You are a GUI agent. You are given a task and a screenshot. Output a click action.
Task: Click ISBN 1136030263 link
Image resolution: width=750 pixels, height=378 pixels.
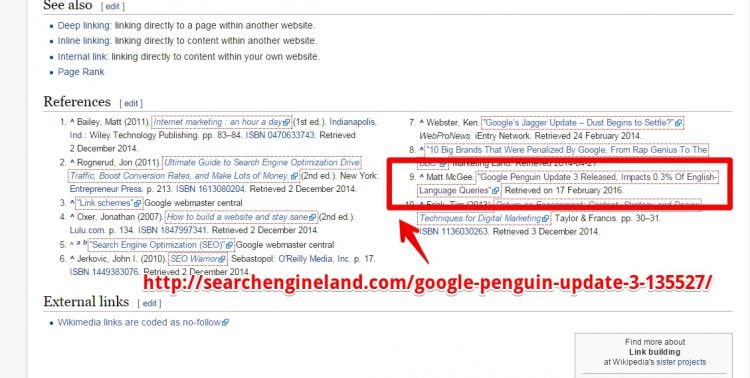(x=453, y=232)
